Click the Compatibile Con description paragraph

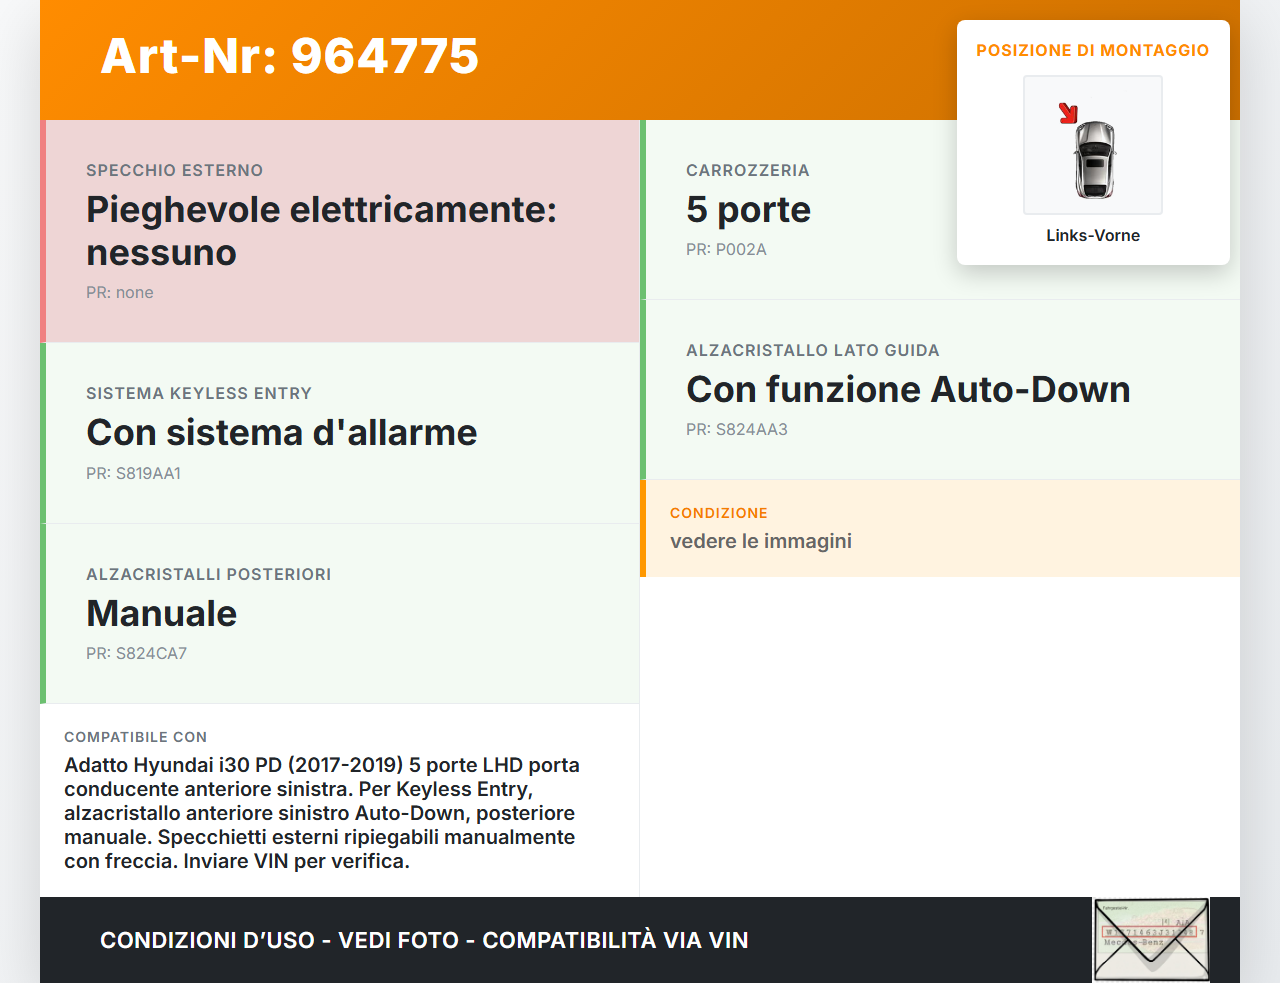[x=322, y=812]
